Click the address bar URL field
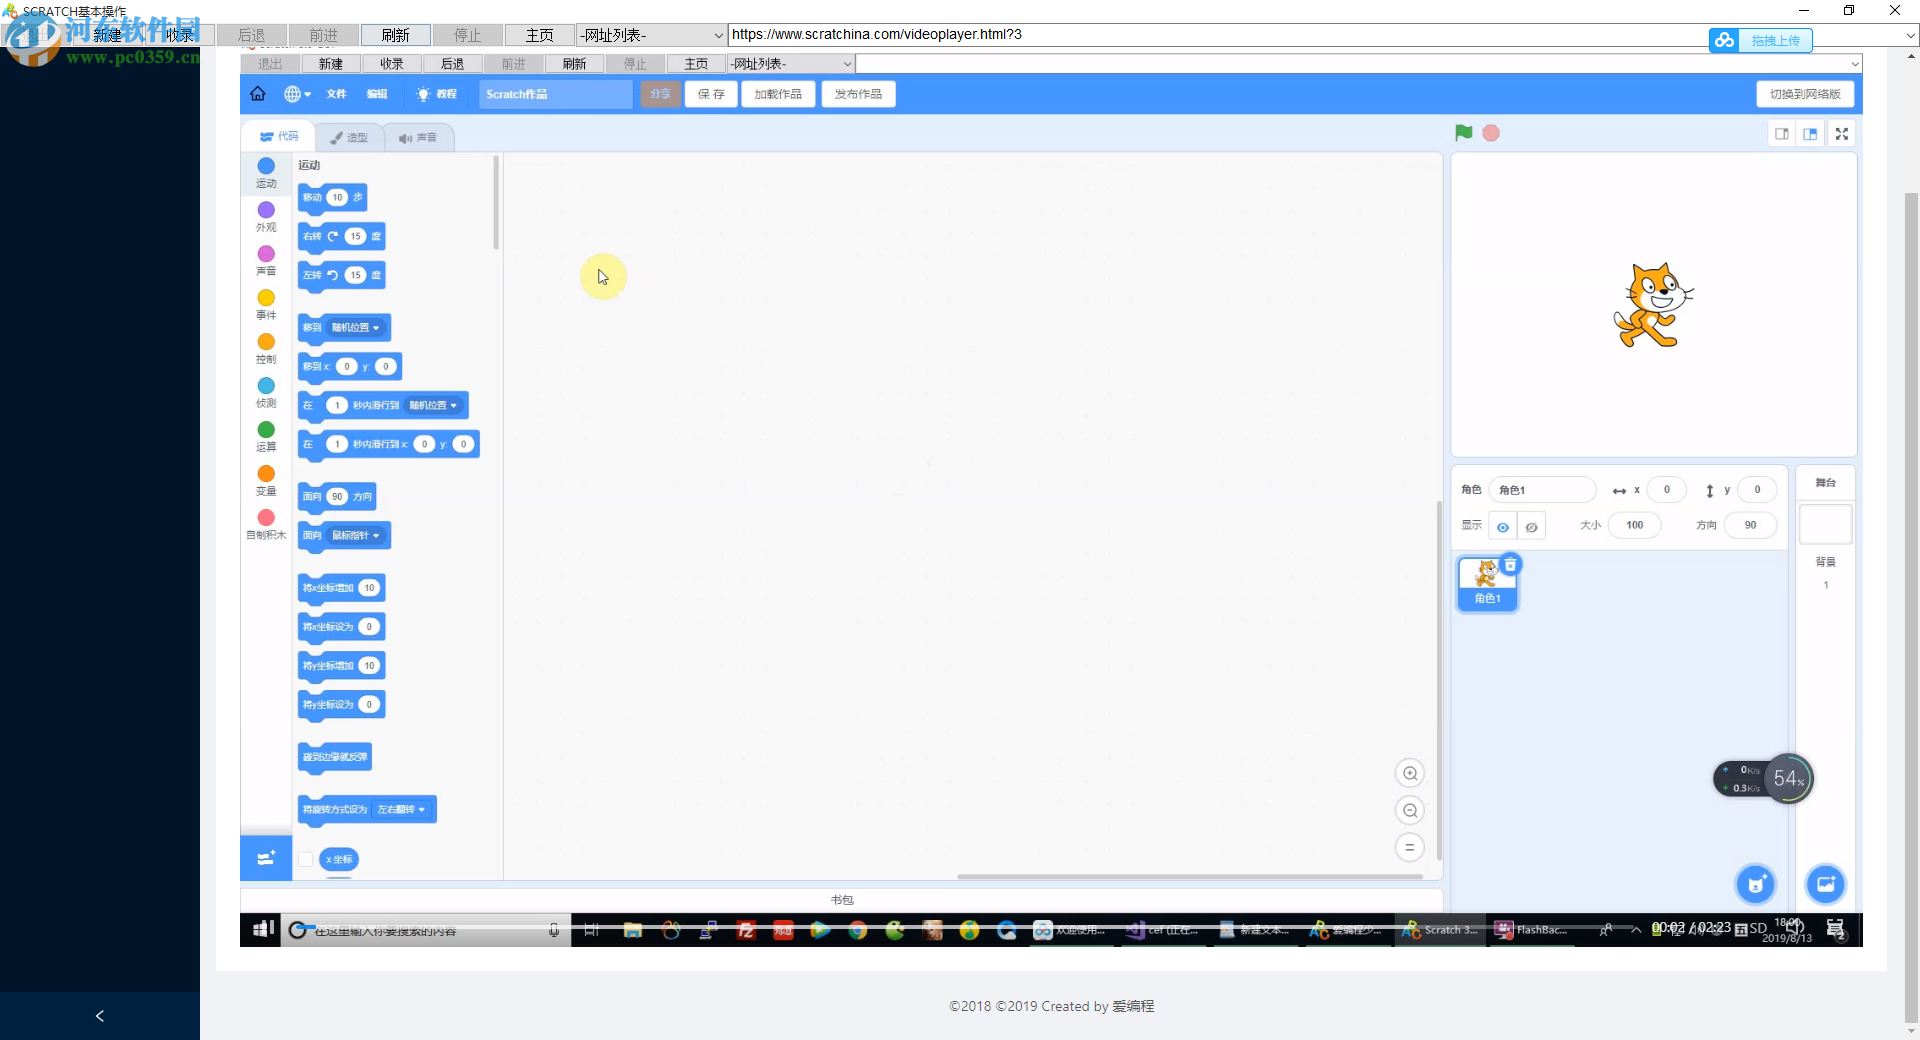 (1313, 35)
